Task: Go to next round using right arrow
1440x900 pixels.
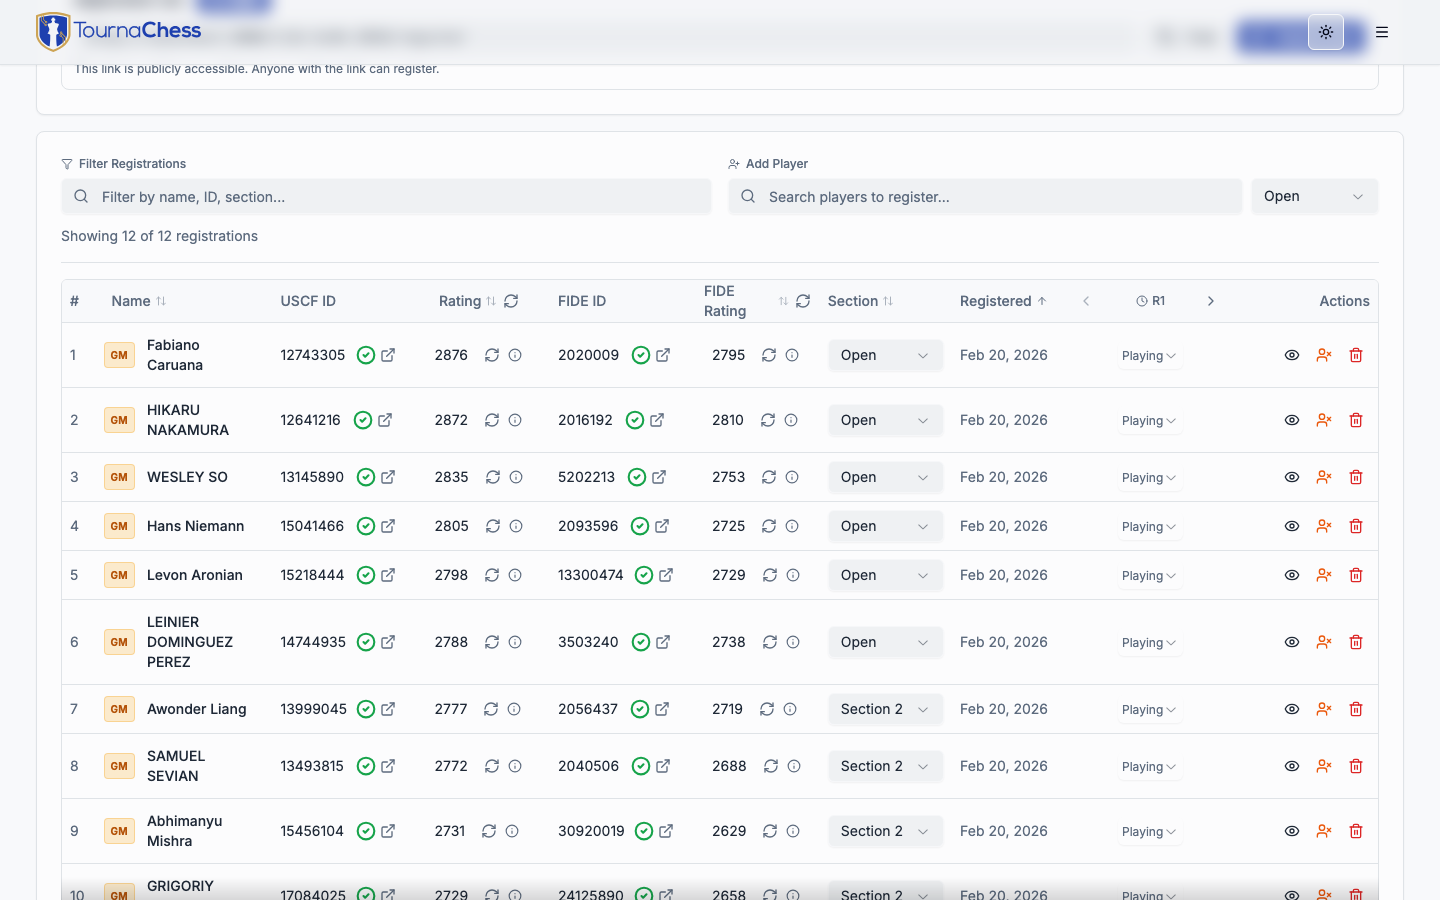Action: coord(1210,301)
